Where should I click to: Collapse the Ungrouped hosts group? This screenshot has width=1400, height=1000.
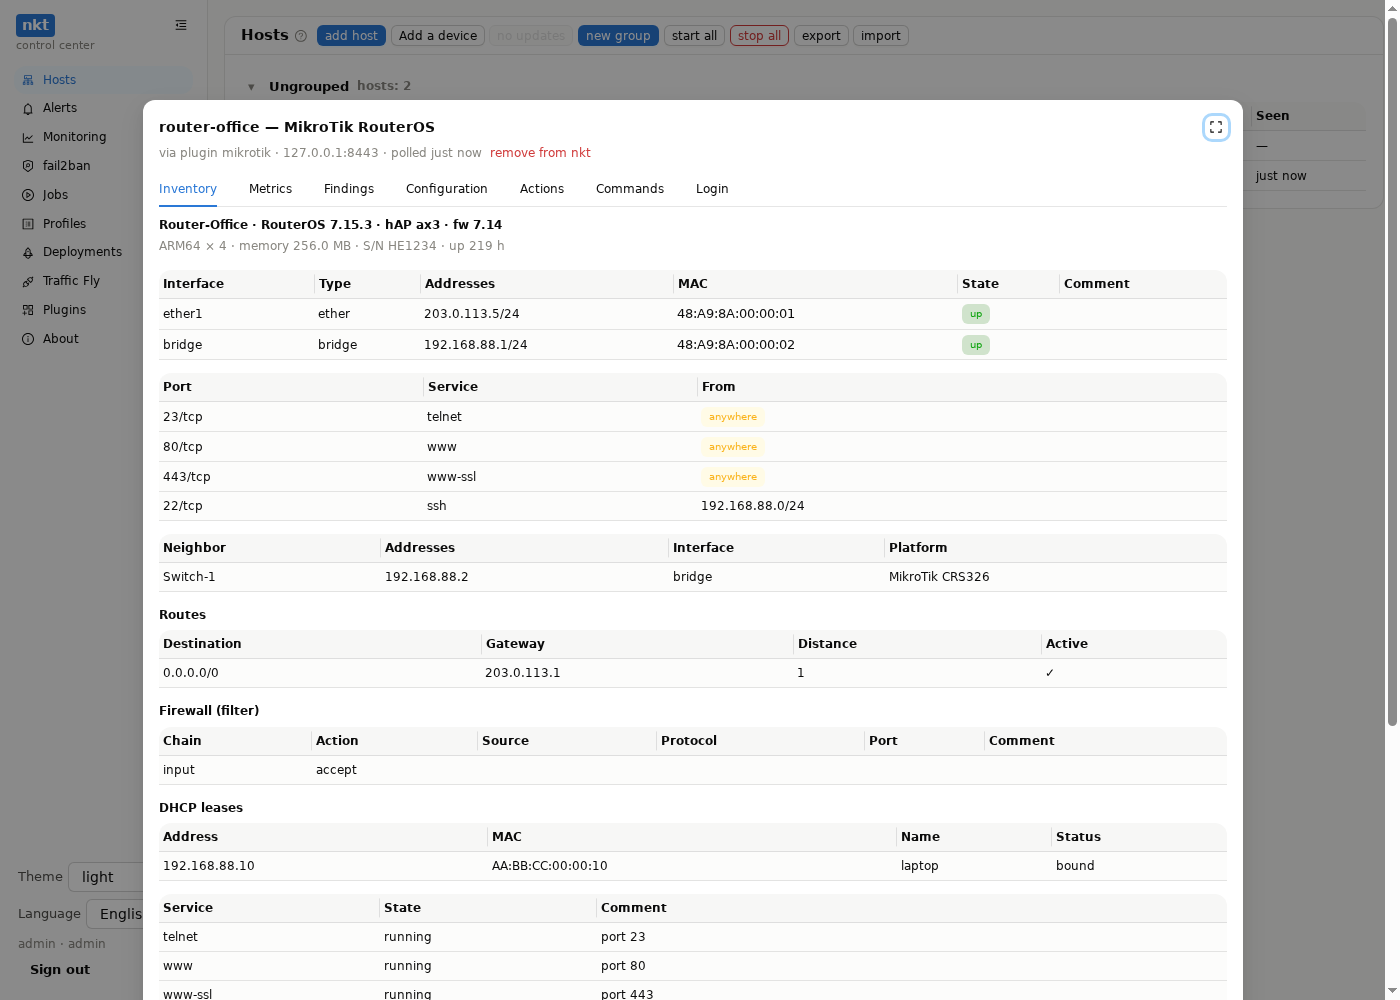point(251,87)
